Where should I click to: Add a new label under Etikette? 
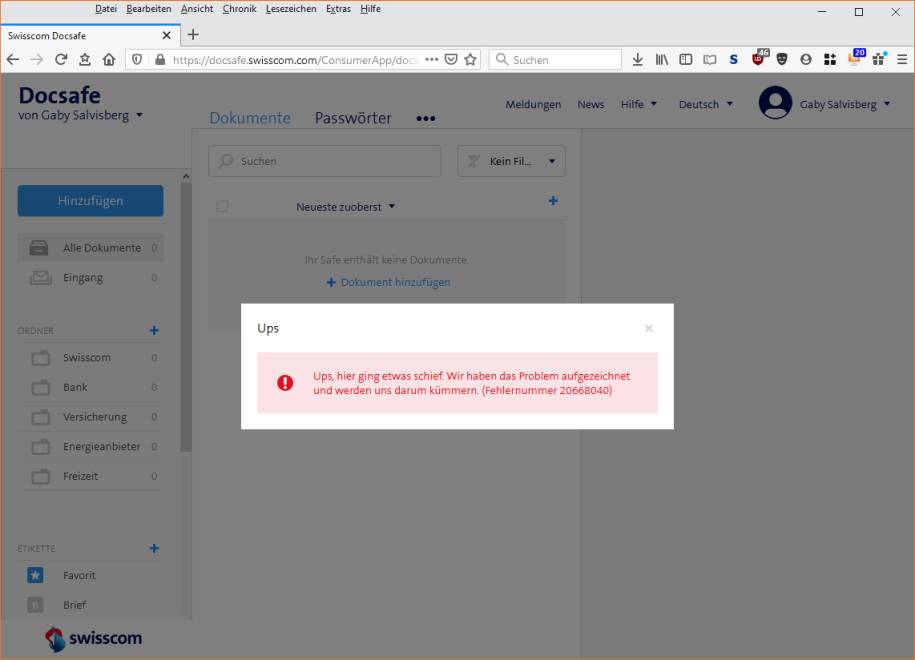click(x=154, y=549)
